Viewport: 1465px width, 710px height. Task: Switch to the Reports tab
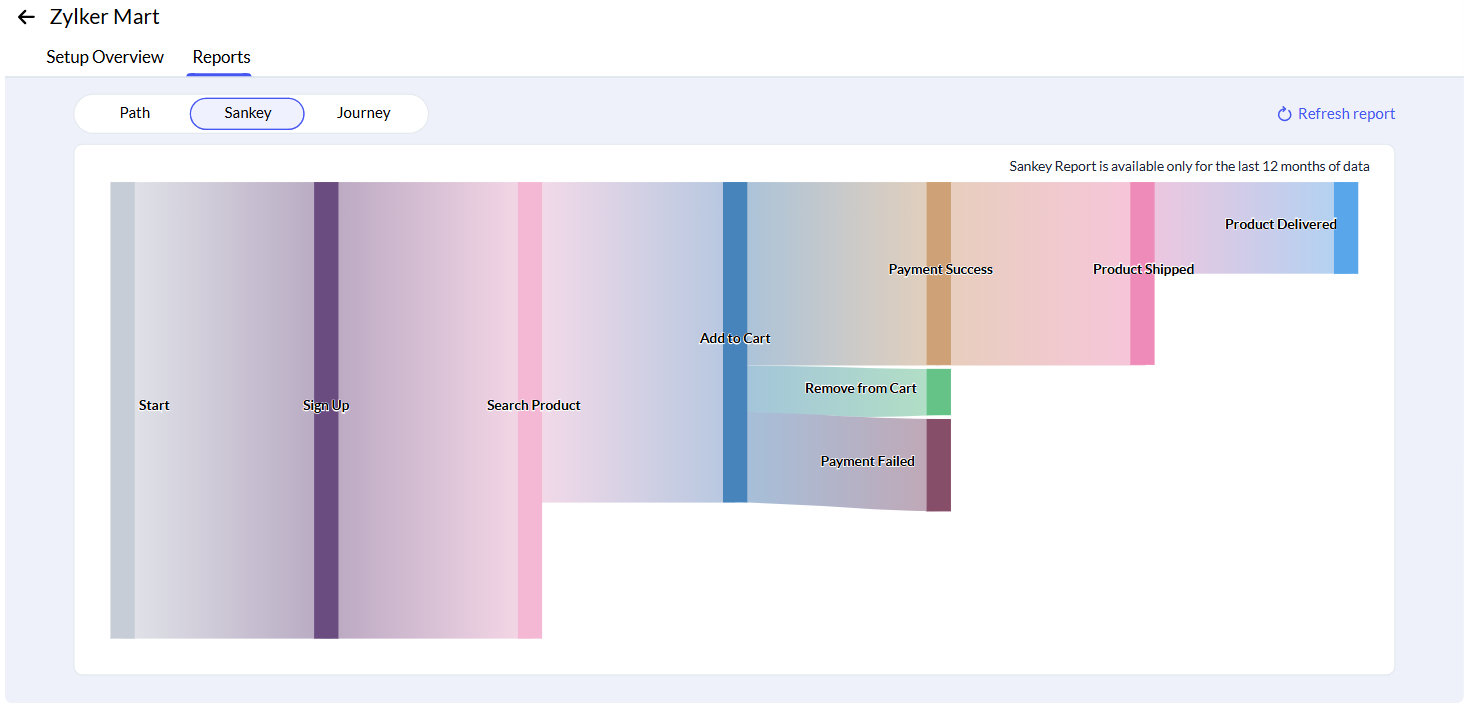coord(221,57)
